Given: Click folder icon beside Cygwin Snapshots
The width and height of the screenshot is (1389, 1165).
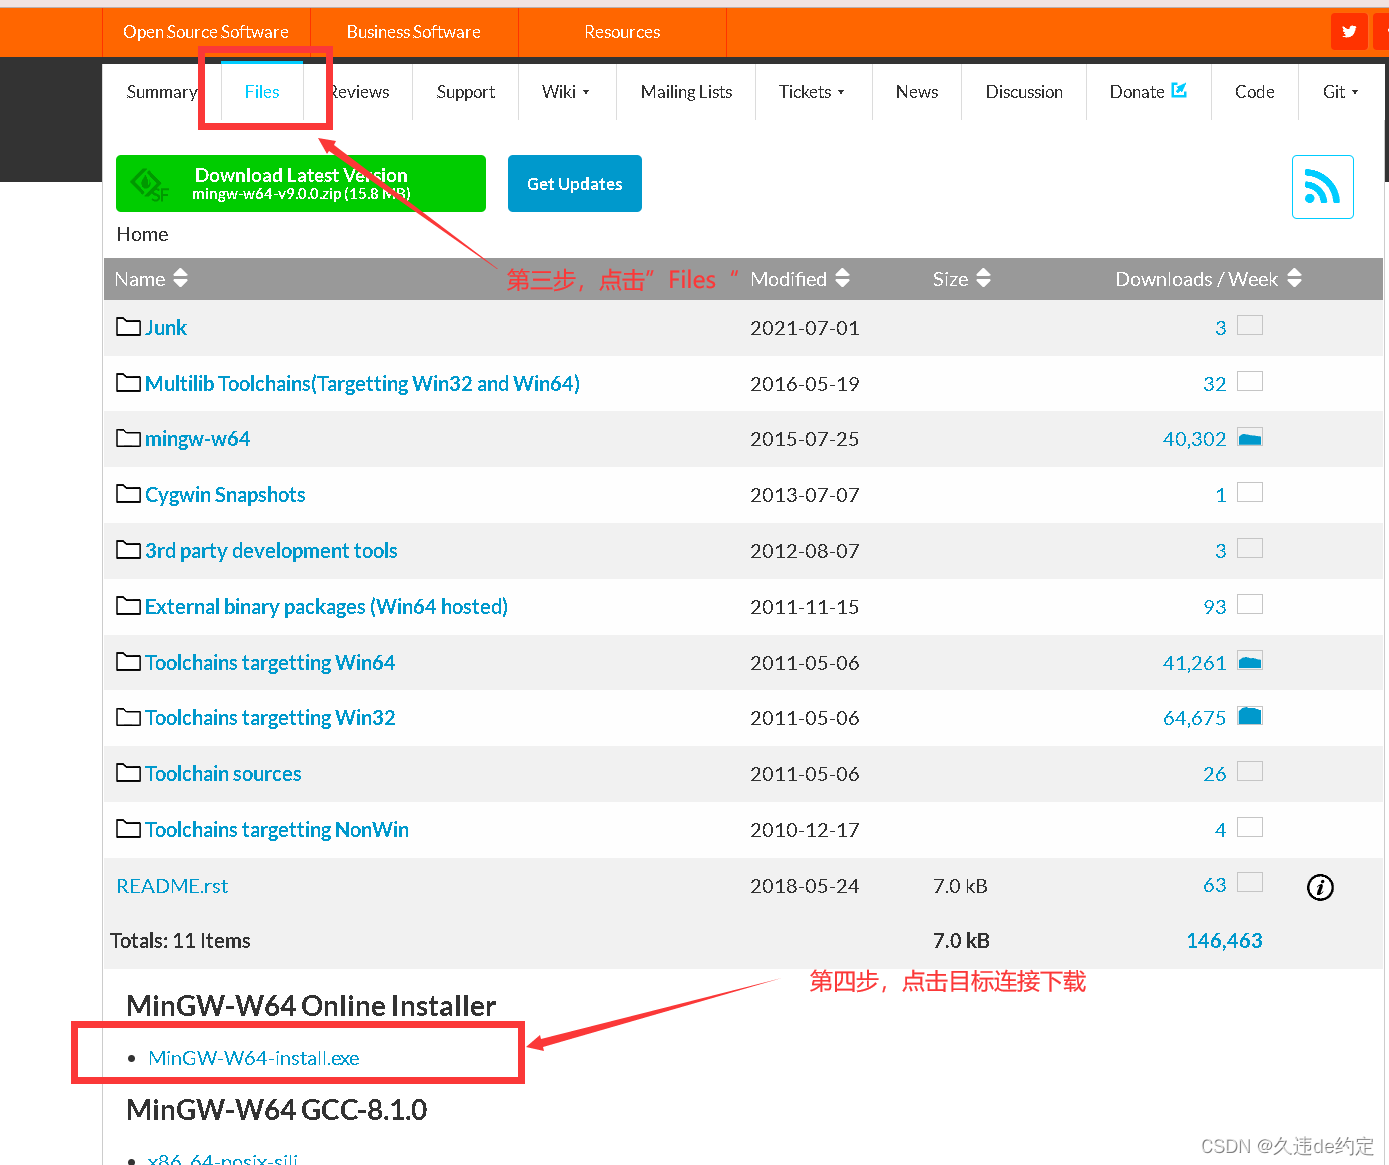Looking at the screenshot, I should pyautogui.click(x=128, y=494).
